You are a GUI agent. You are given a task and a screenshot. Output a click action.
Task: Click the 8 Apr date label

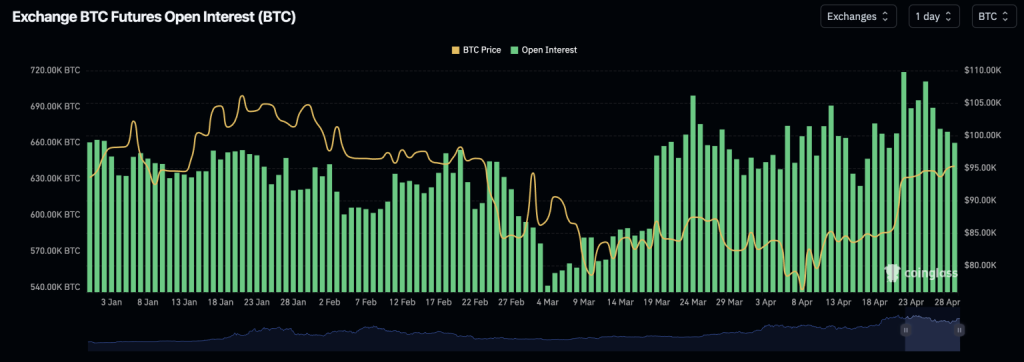click(x=802, y=303)
